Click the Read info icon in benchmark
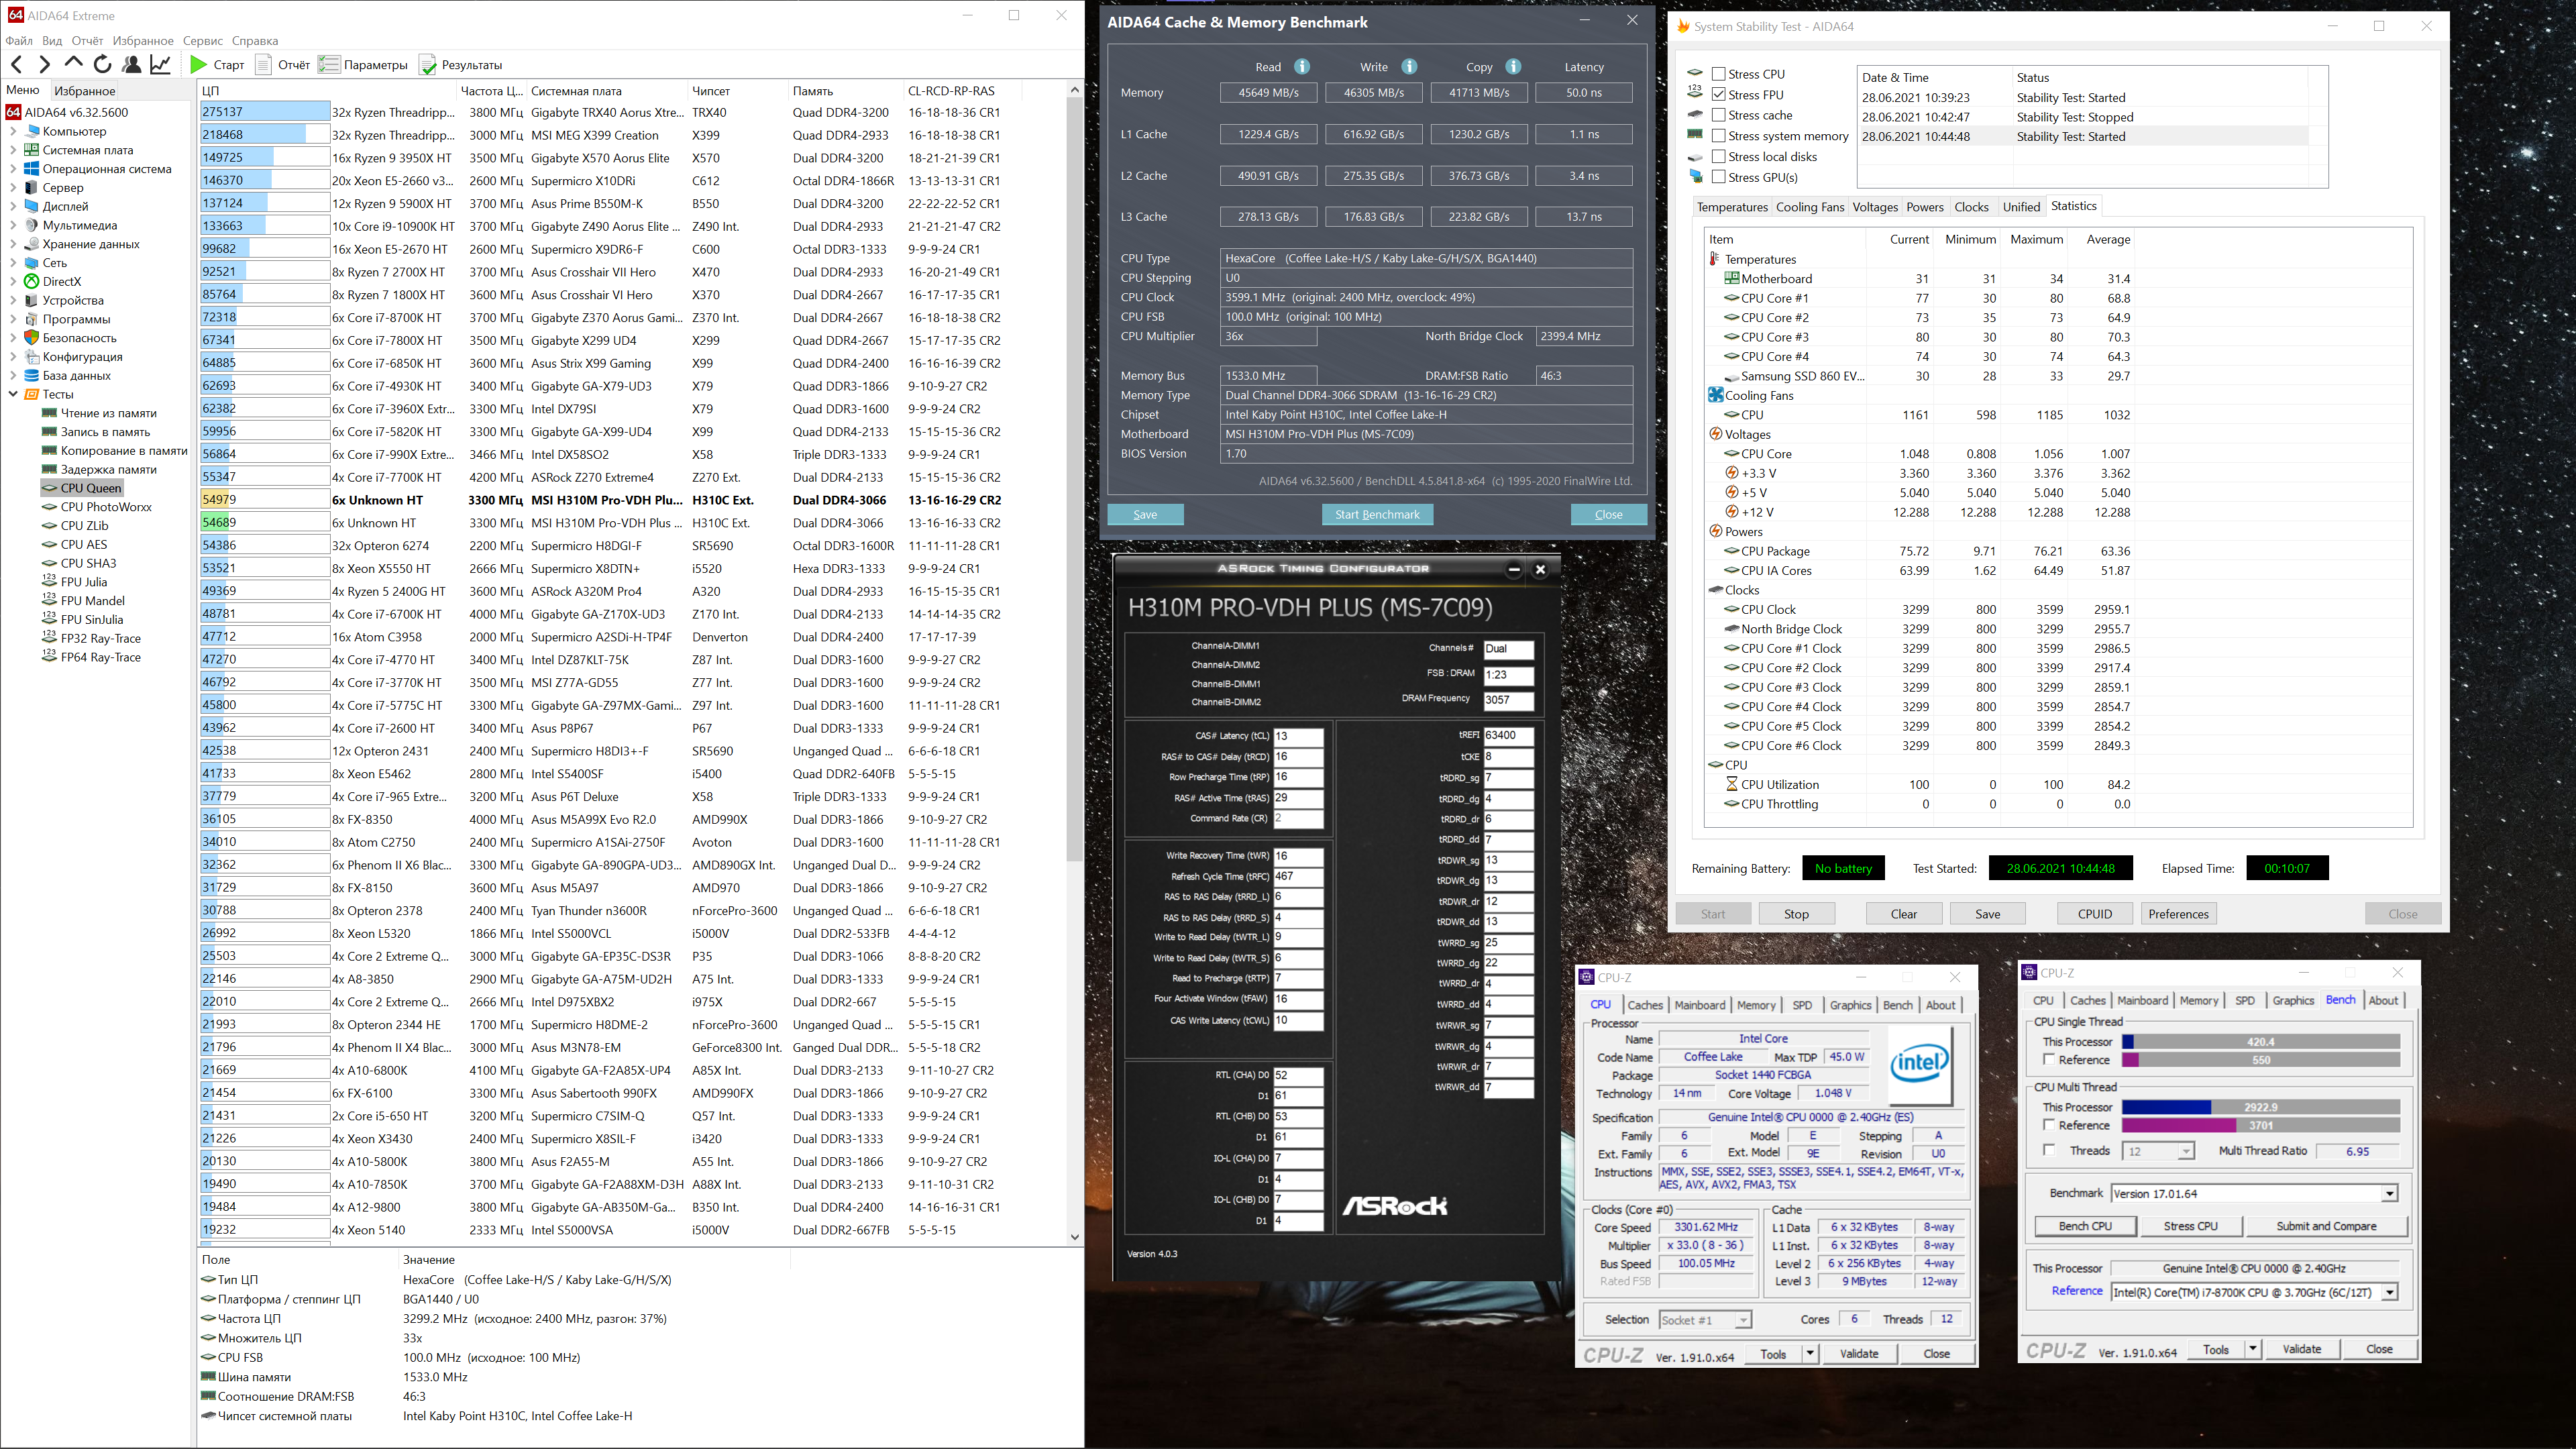Viewport: 2576px width, 1449px height. [1302, 67]
